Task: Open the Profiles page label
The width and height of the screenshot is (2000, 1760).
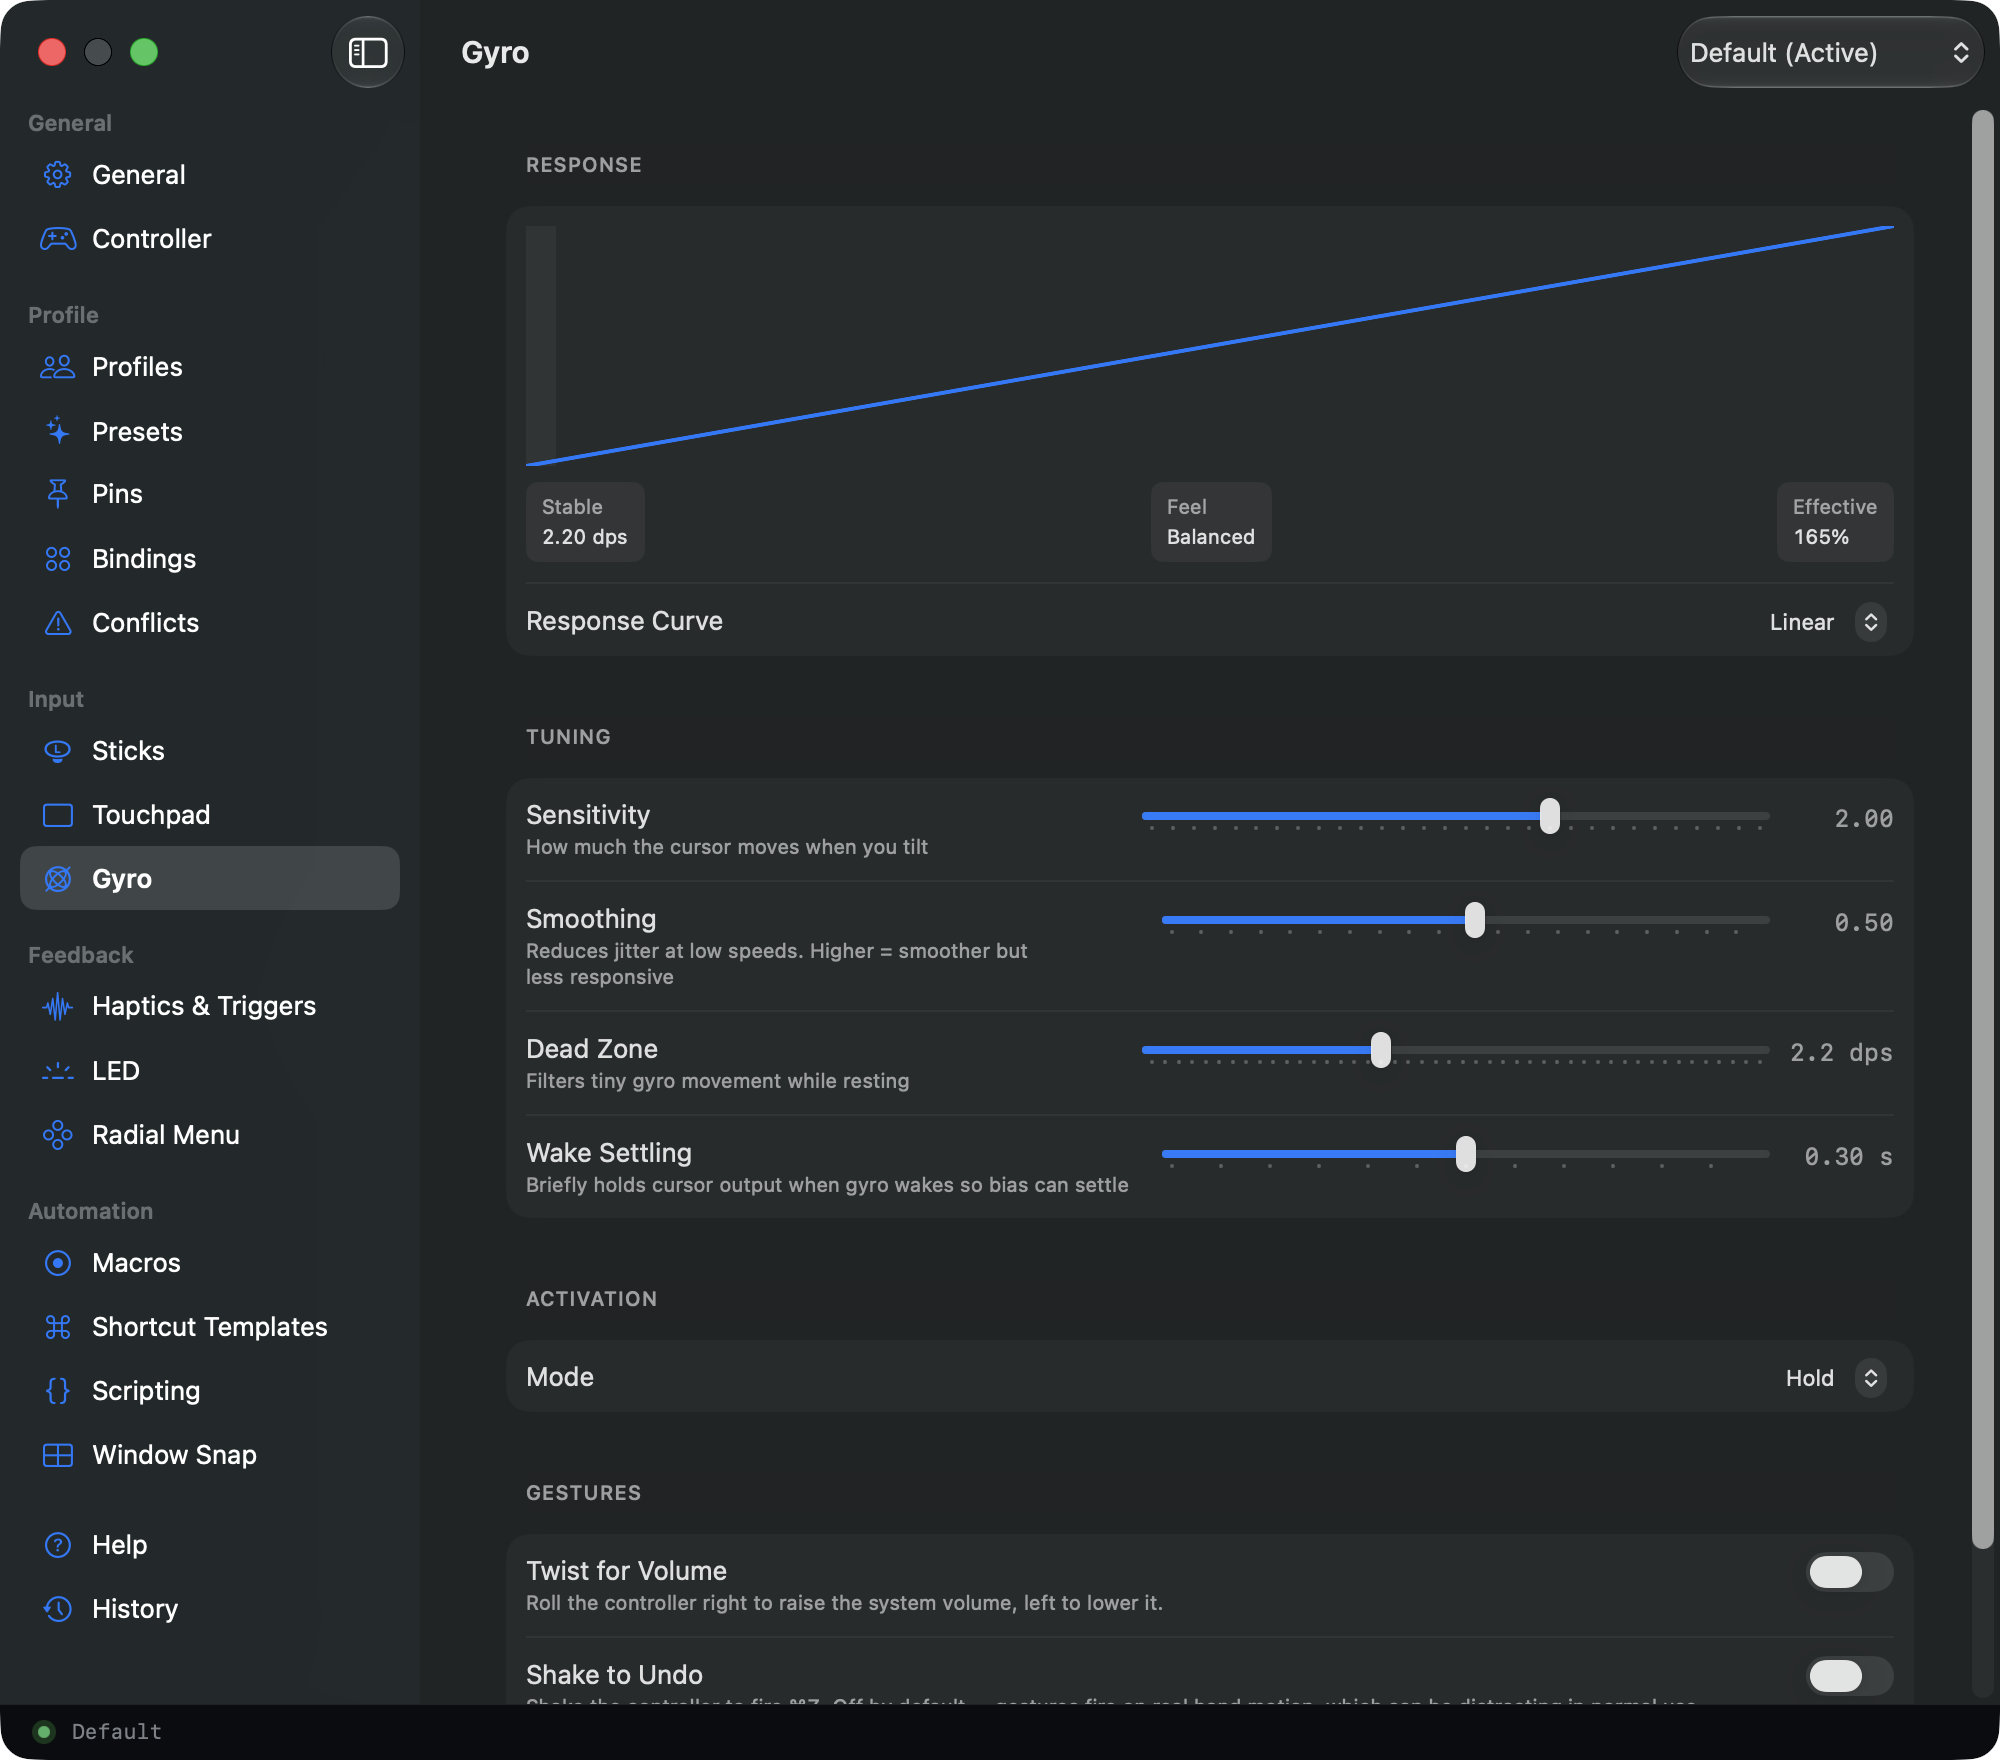Action: pyautogui.click(x=137, y=367)
